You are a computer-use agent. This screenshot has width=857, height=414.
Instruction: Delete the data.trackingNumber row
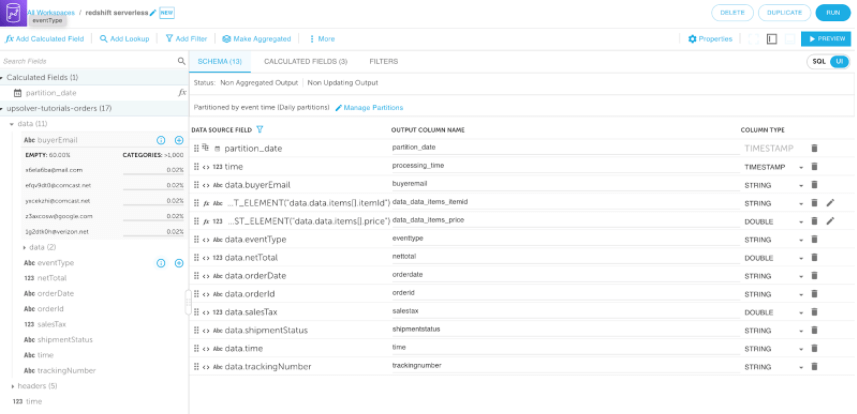tap(814, 366)
